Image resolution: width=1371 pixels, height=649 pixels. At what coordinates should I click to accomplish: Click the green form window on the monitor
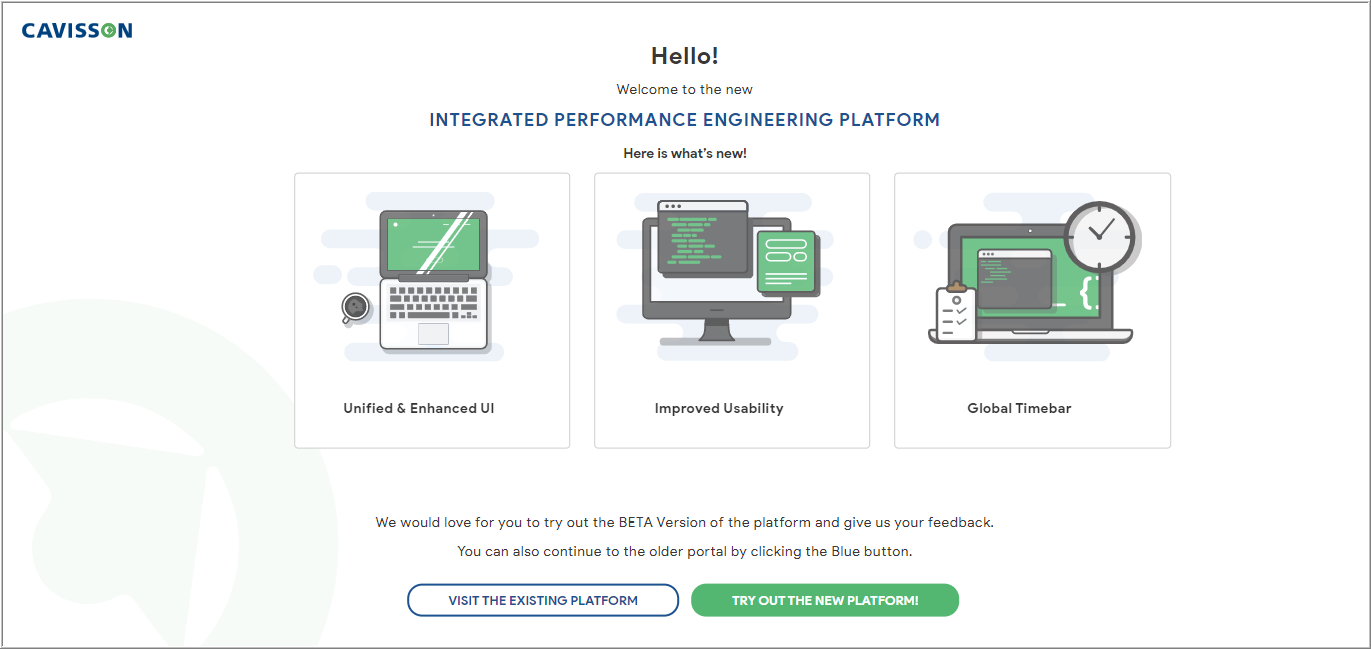[787, 261]
